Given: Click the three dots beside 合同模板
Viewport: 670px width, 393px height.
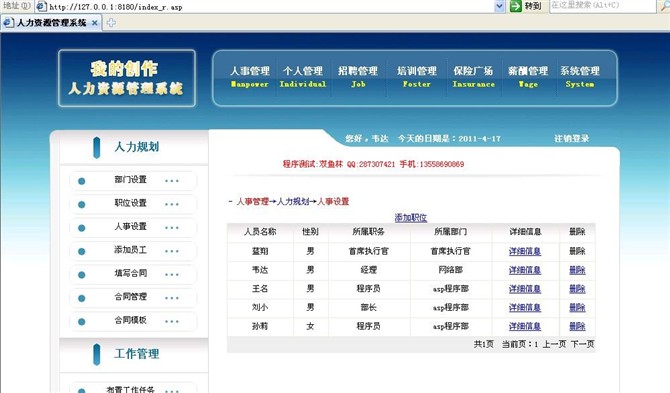Looking at the screenshot, I should [x=172, y=322].
